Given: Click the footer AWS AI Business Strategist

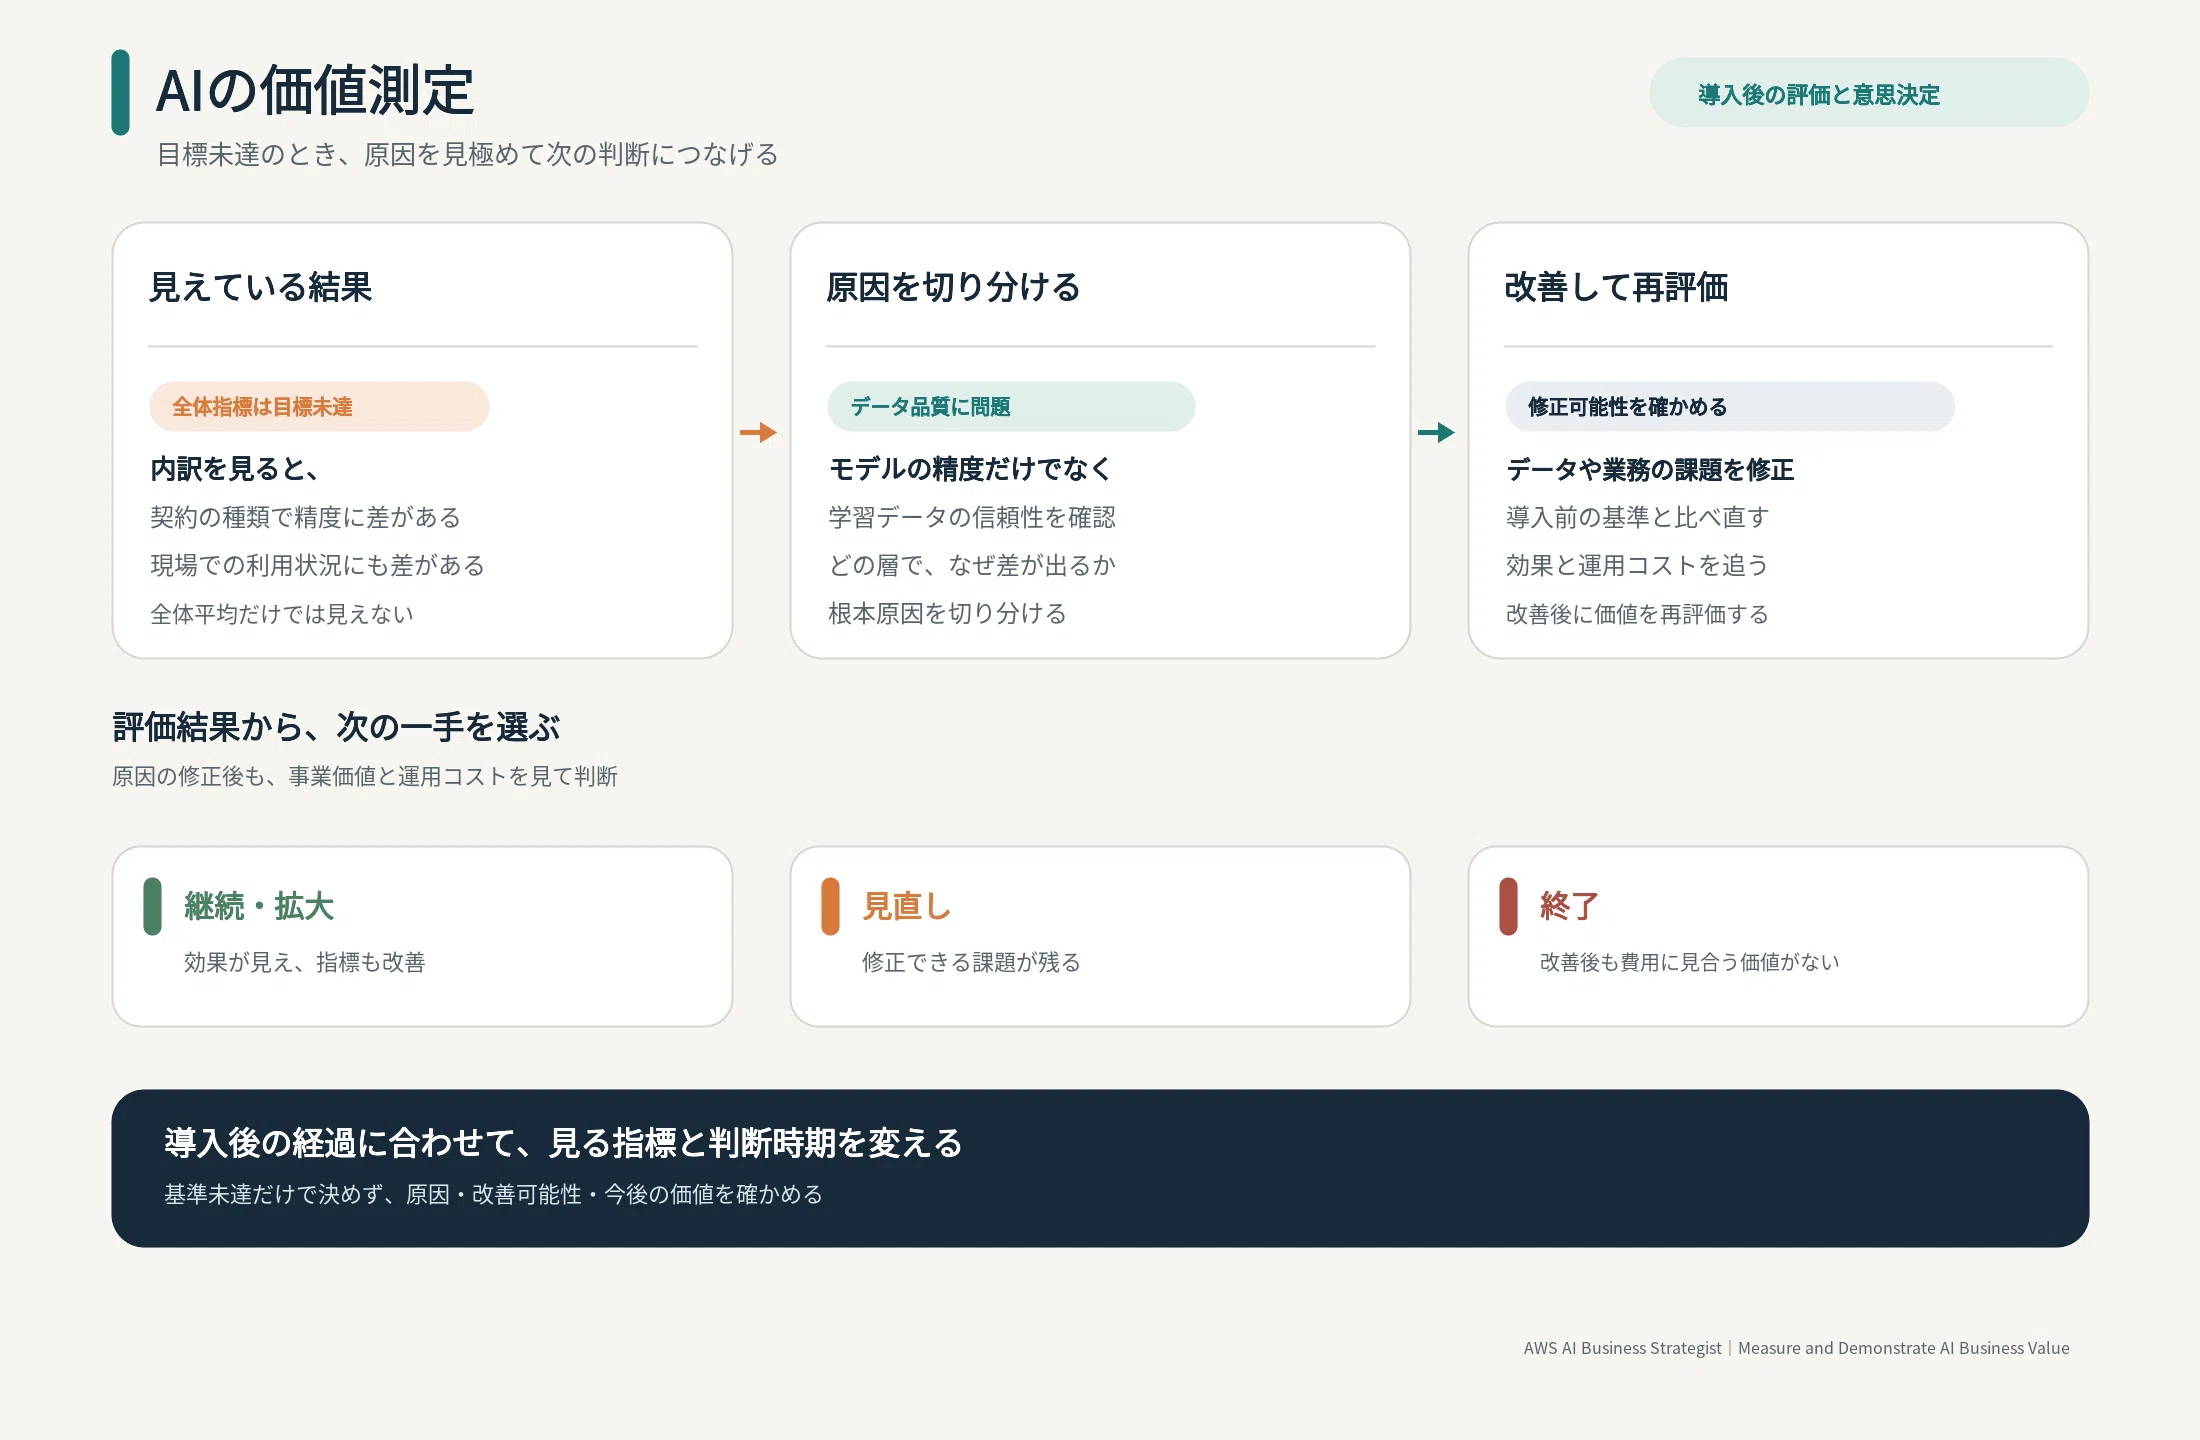Looking at the screenshot, I should [x=1622, y=1348].
